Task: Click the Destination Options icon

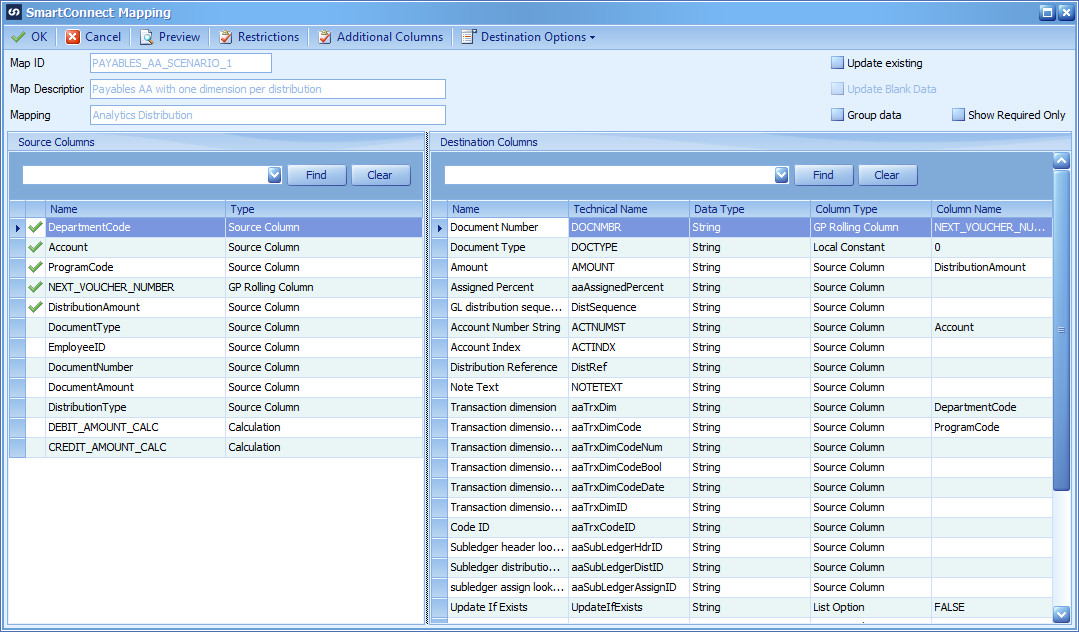Action: tap(469, 37)
